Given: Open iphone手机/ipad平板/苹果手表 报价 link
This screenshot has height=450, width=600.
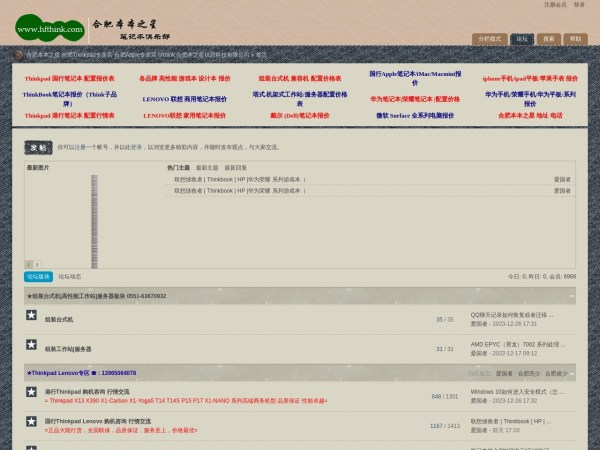Looking at the screenshot, I should pyautogui.click(x=530, y=78).
